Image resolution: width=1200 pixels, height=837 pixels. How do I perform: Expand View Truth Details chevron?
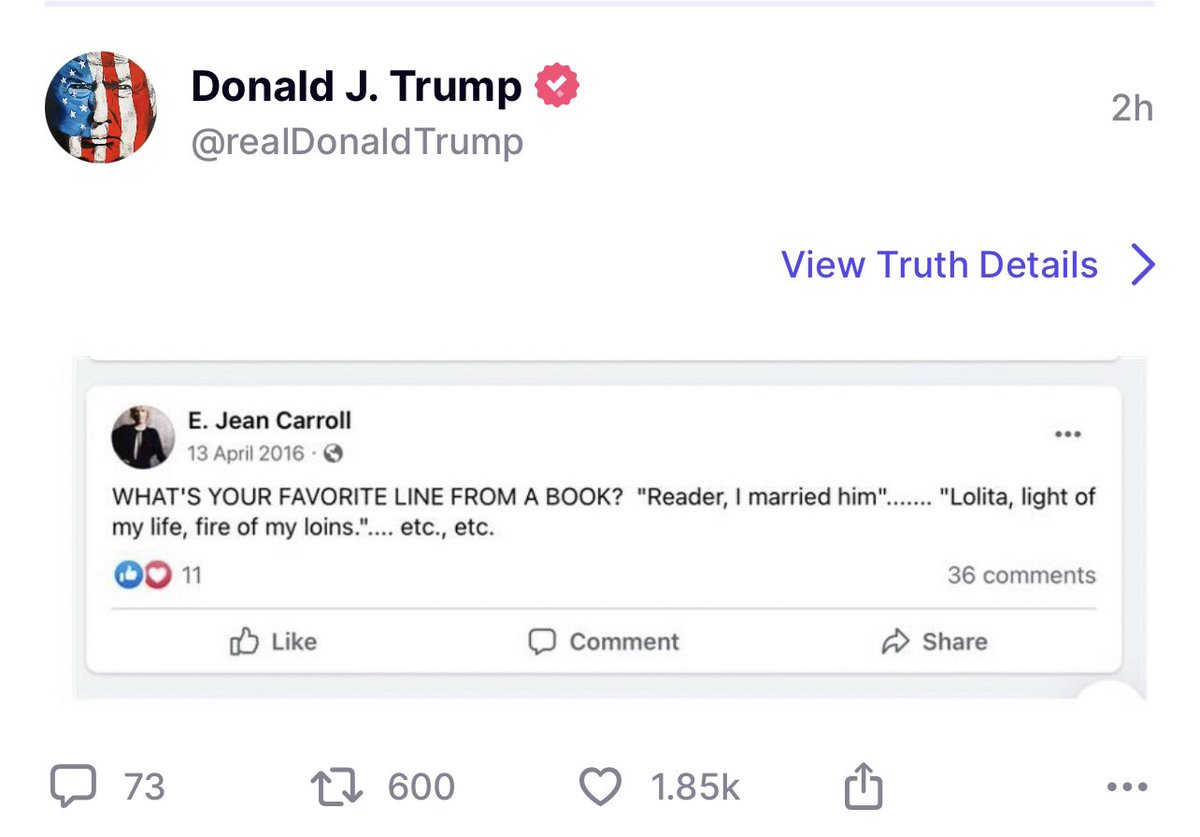1143,265
